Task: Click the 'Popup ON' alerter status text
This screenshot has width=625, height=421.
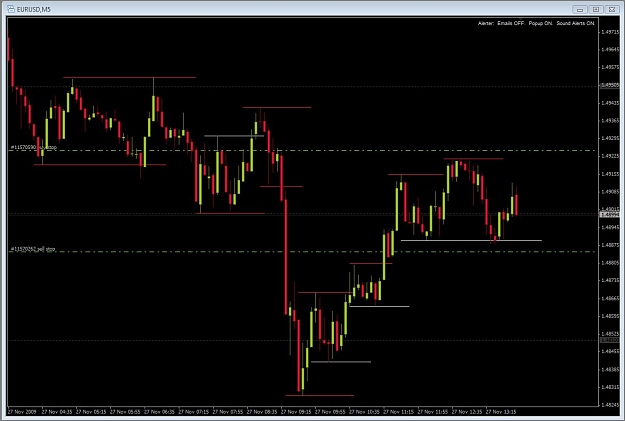Action: coord(540,23)
